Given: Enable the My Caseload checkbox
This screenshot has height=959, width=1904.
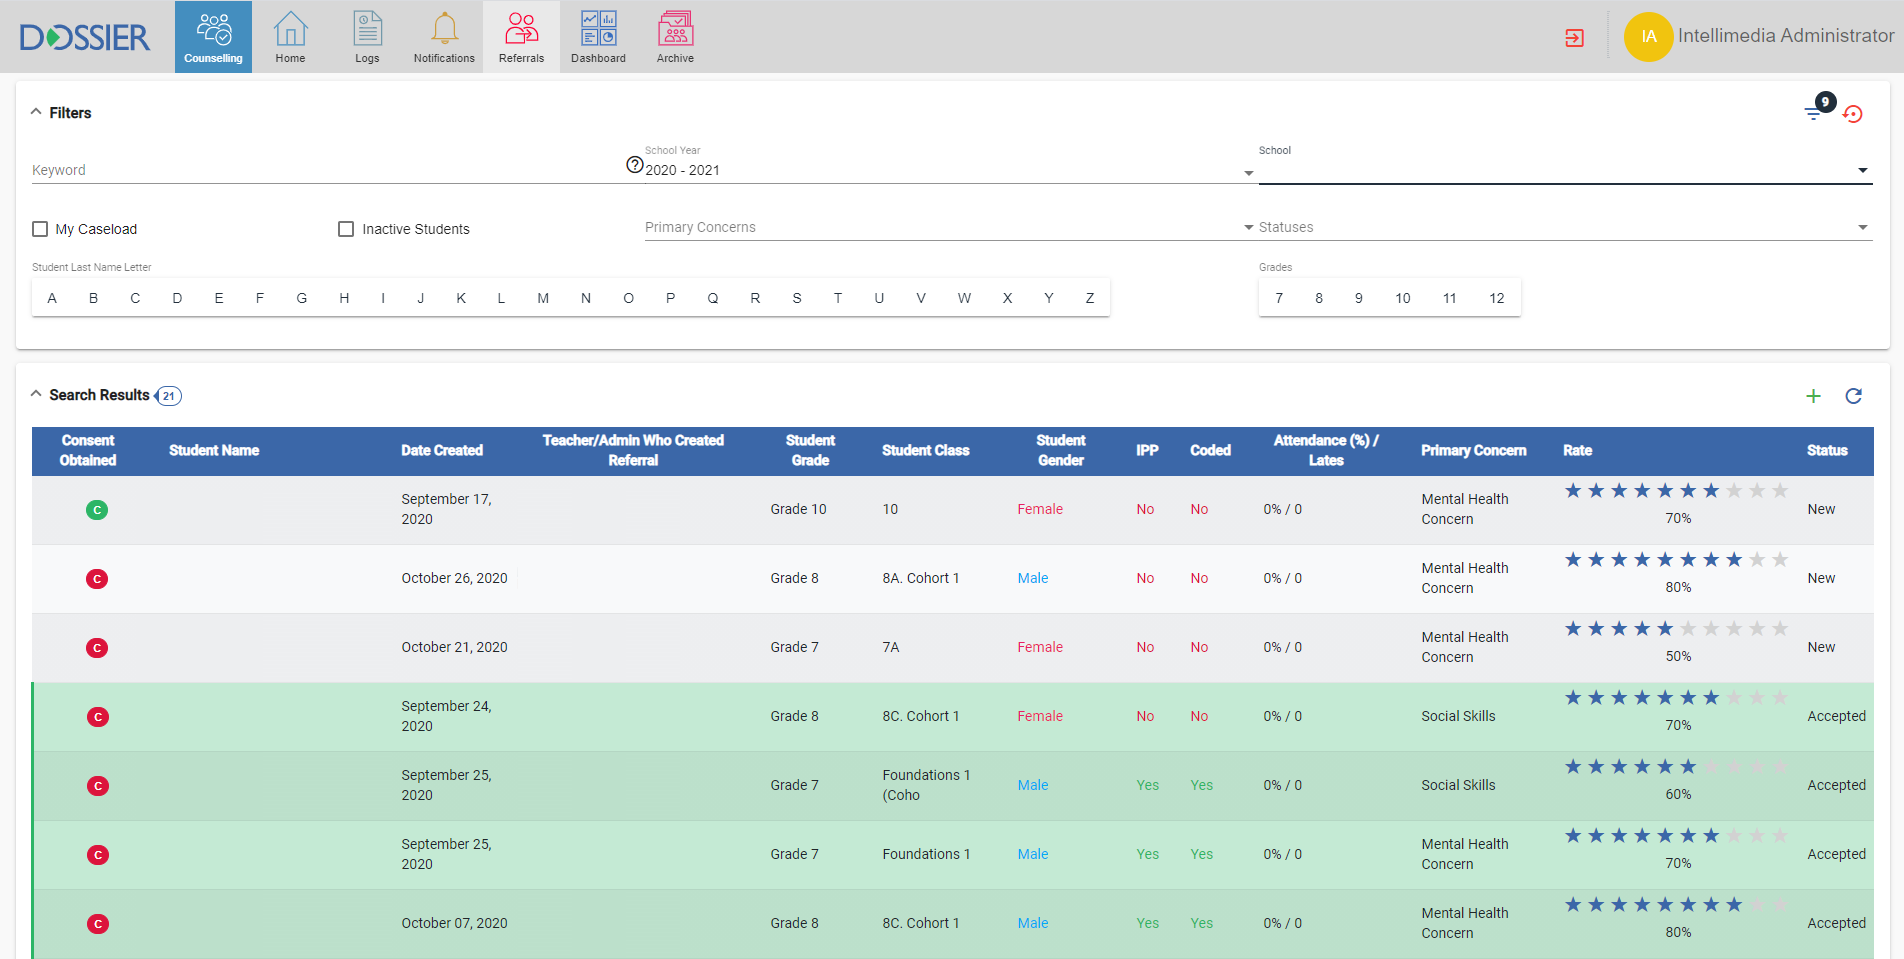Looking at the screenshot, I should (x=40, y=229).
